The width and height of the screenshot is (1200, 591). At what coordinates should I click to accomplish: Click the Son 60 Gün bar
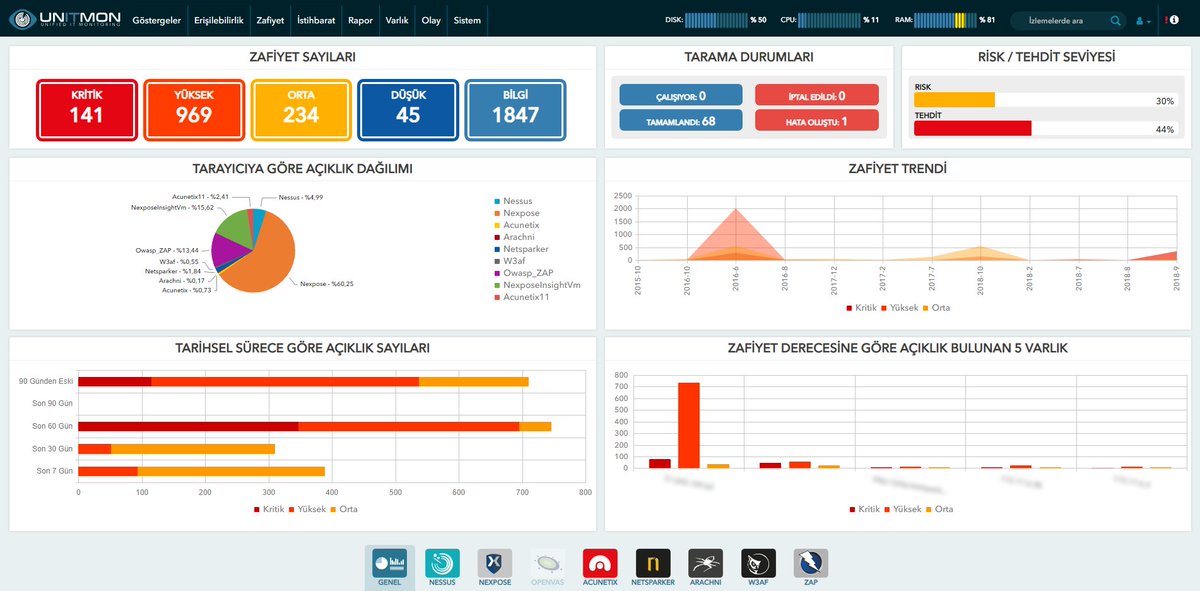[314, 426]
